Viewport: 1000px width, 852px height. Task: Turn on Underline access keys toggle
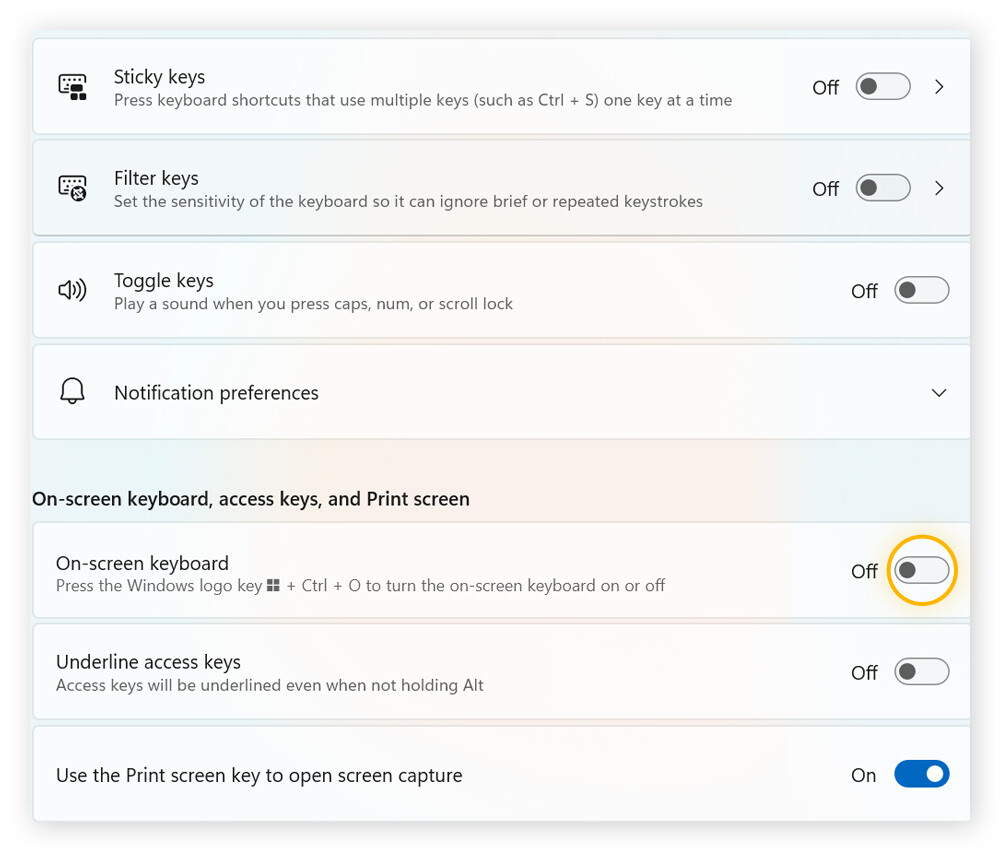pyautogui.click(x=921, y=672)
